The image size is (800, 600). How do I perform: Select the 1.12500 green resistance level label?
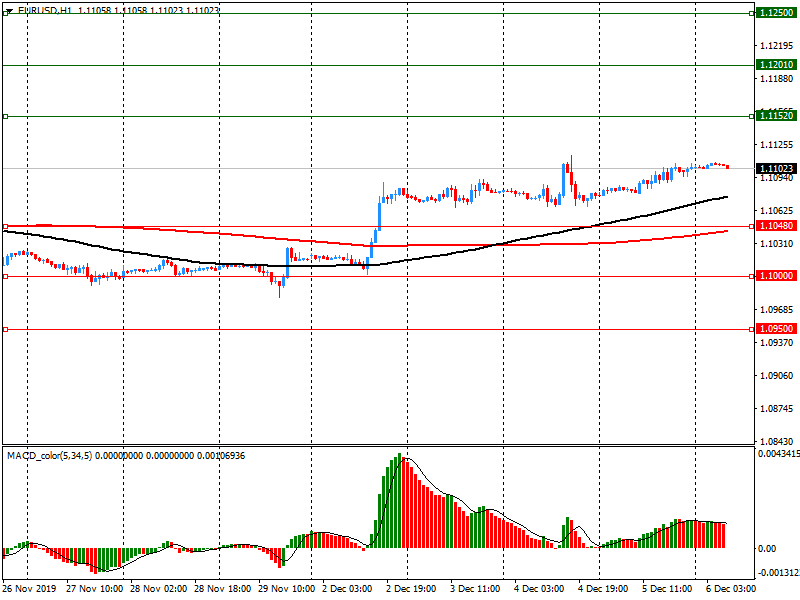pyautogui.click(x=777, y=13)
